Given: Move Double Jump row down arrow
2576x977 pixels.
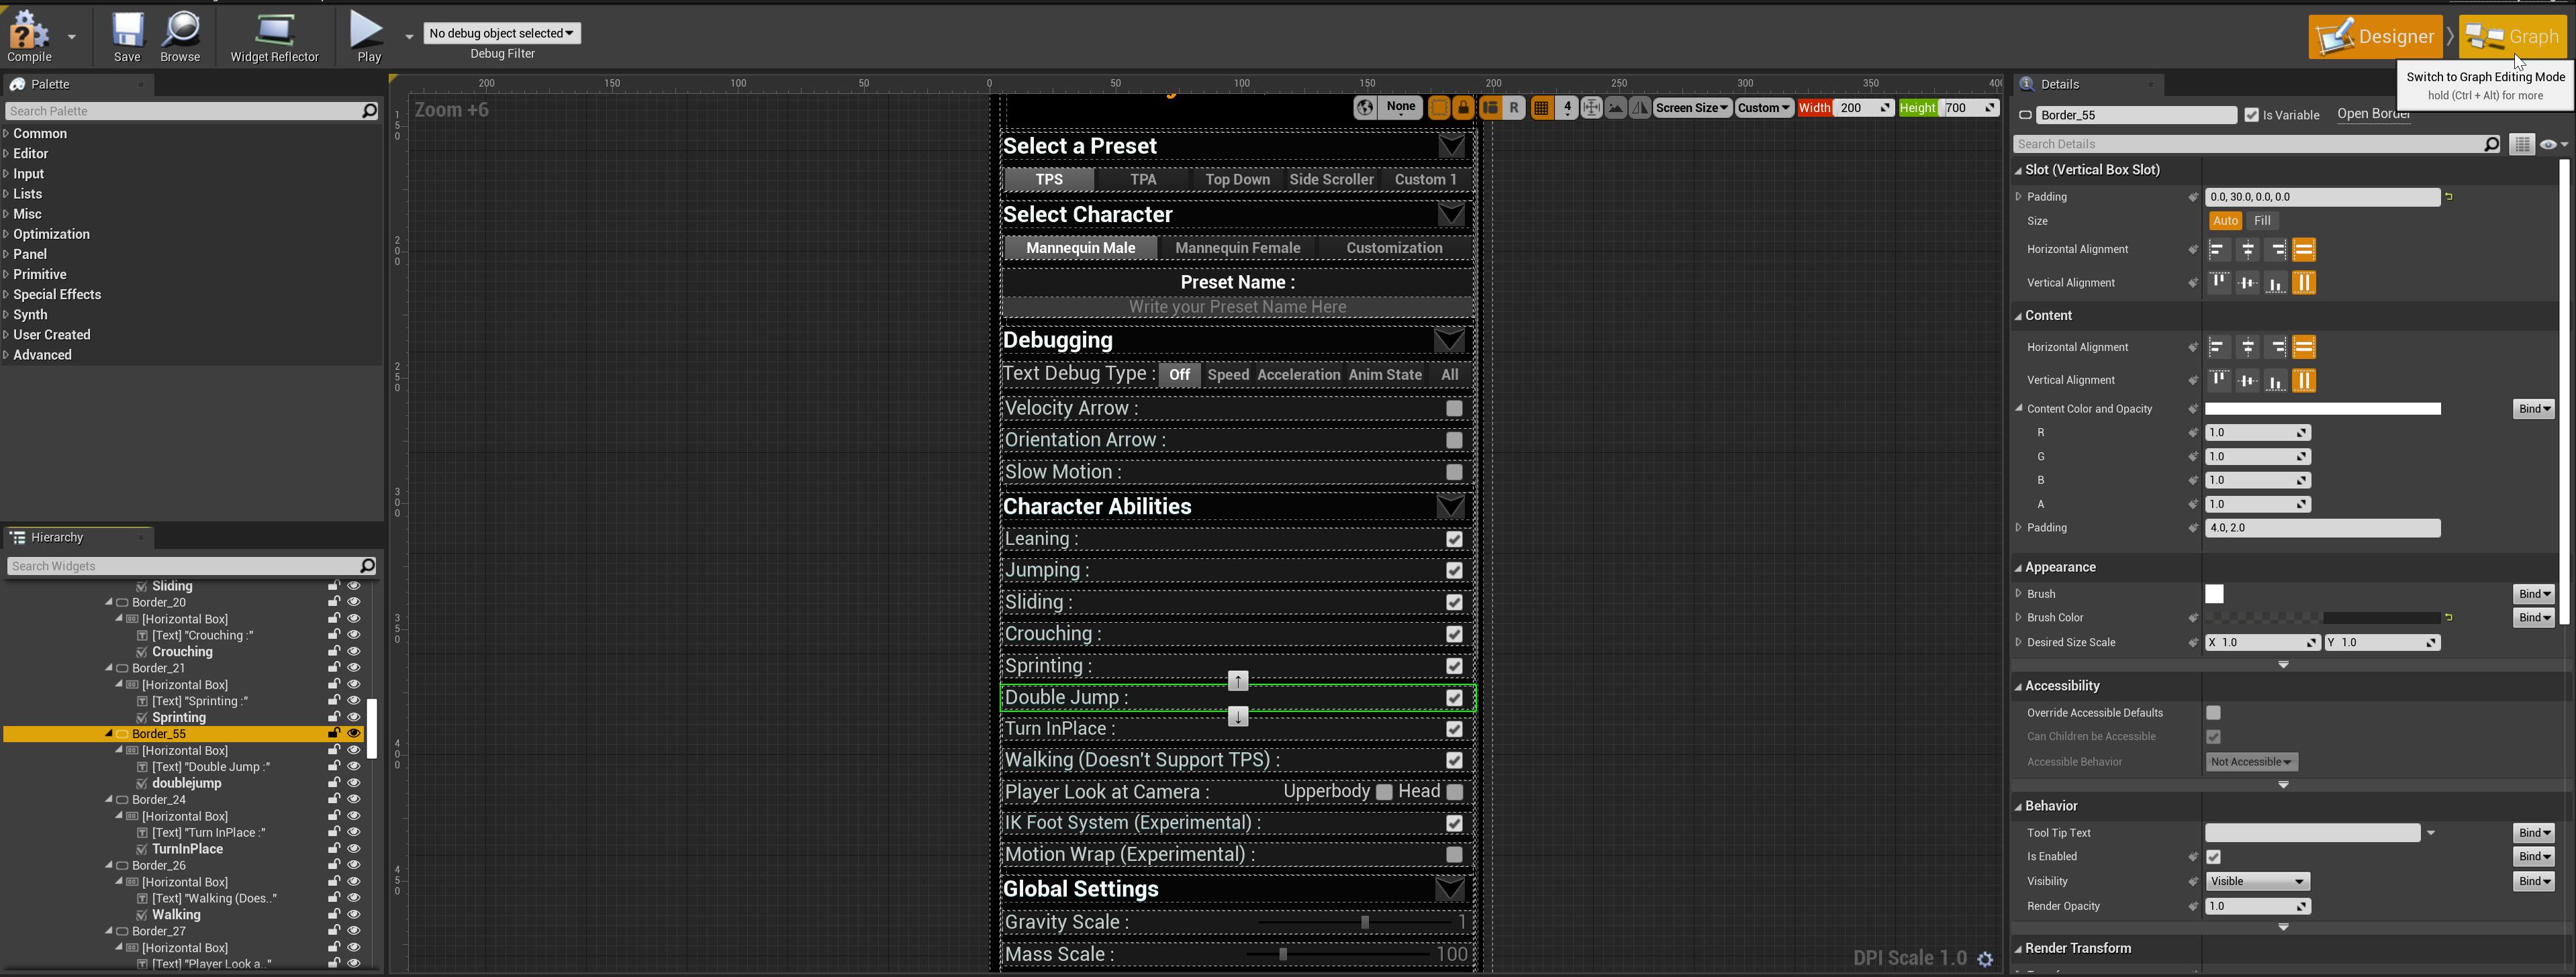Looking at the screenshot, I should point(1238,716).
